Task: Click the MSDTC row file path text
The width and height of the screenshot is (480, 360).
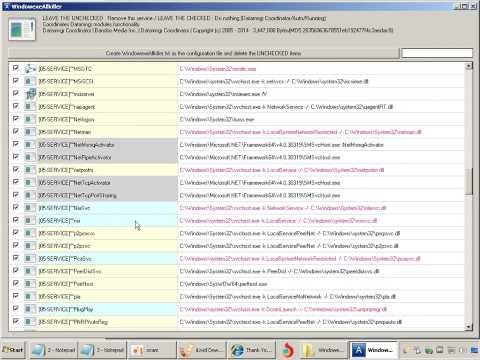Action: pyautogui.click(x=218, y=69)
